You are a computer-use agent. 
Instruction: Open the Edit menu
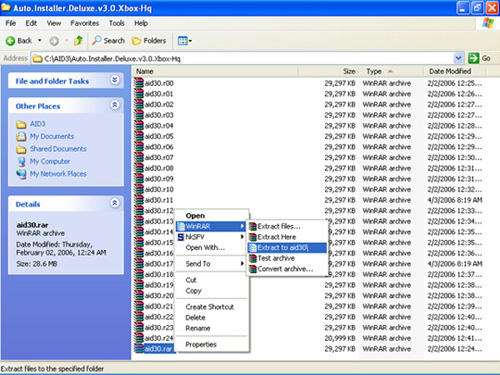(31, 23)
